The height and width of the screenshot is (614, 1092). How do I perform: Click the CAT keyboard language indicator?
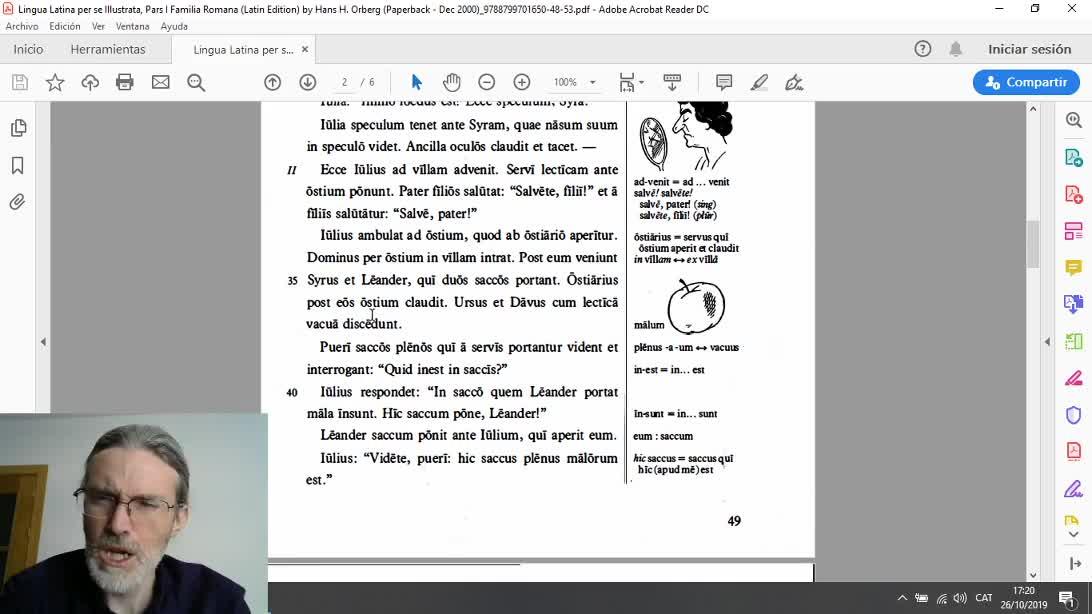[983, 598]
